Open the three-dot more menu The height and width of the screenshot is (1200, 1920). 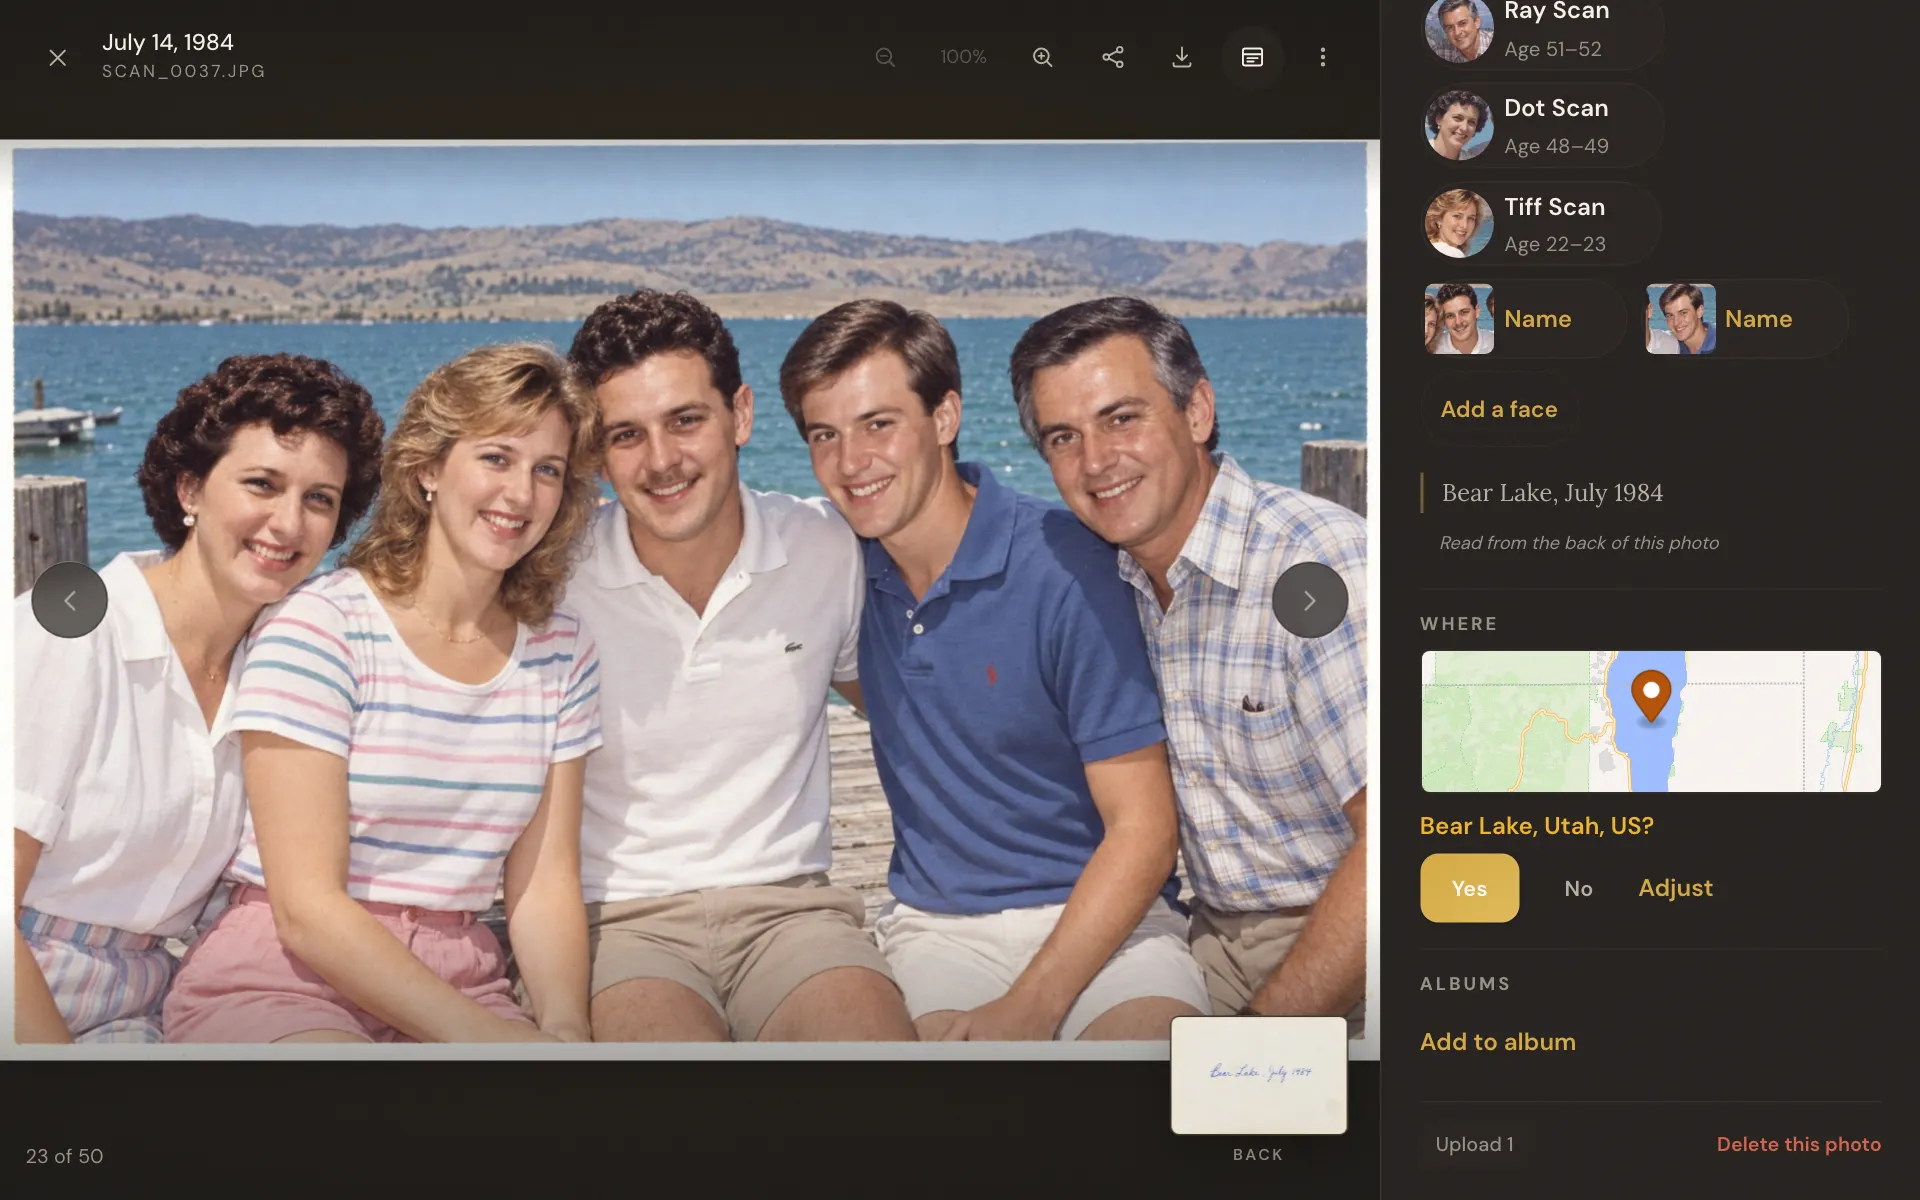pos(1322,57)
